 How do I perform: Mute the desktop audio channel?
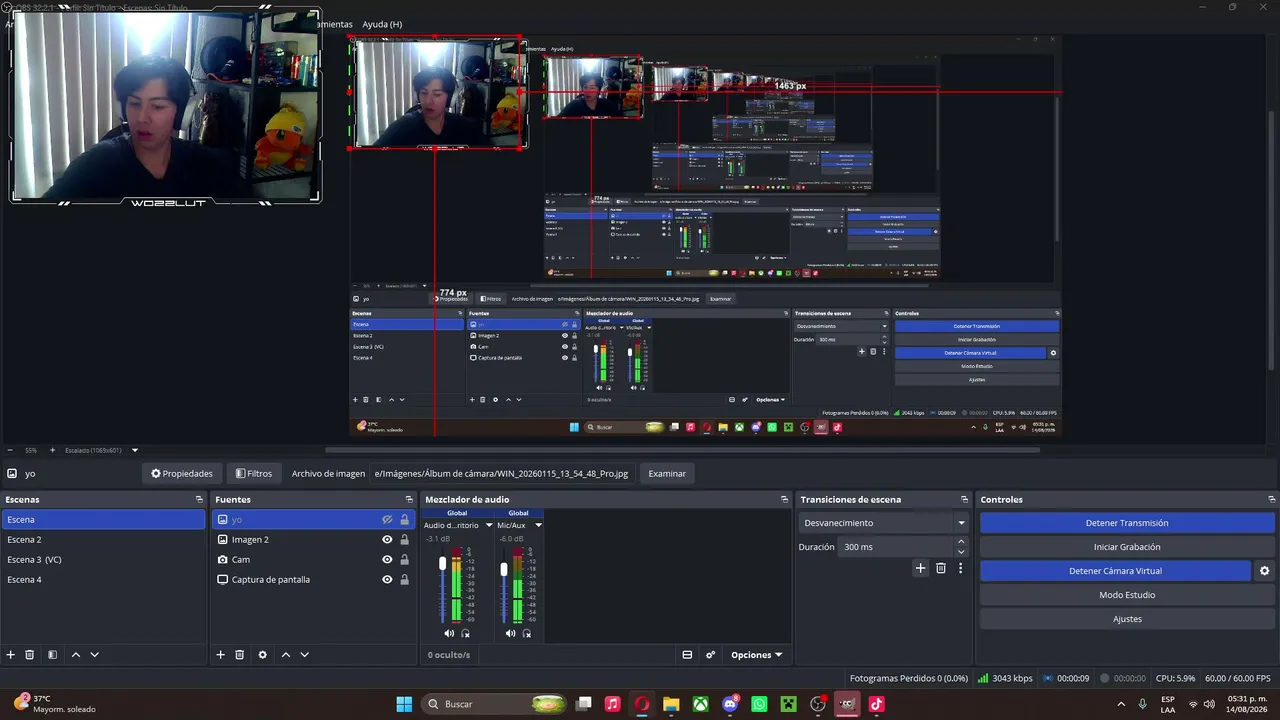[x=449, y=633]
